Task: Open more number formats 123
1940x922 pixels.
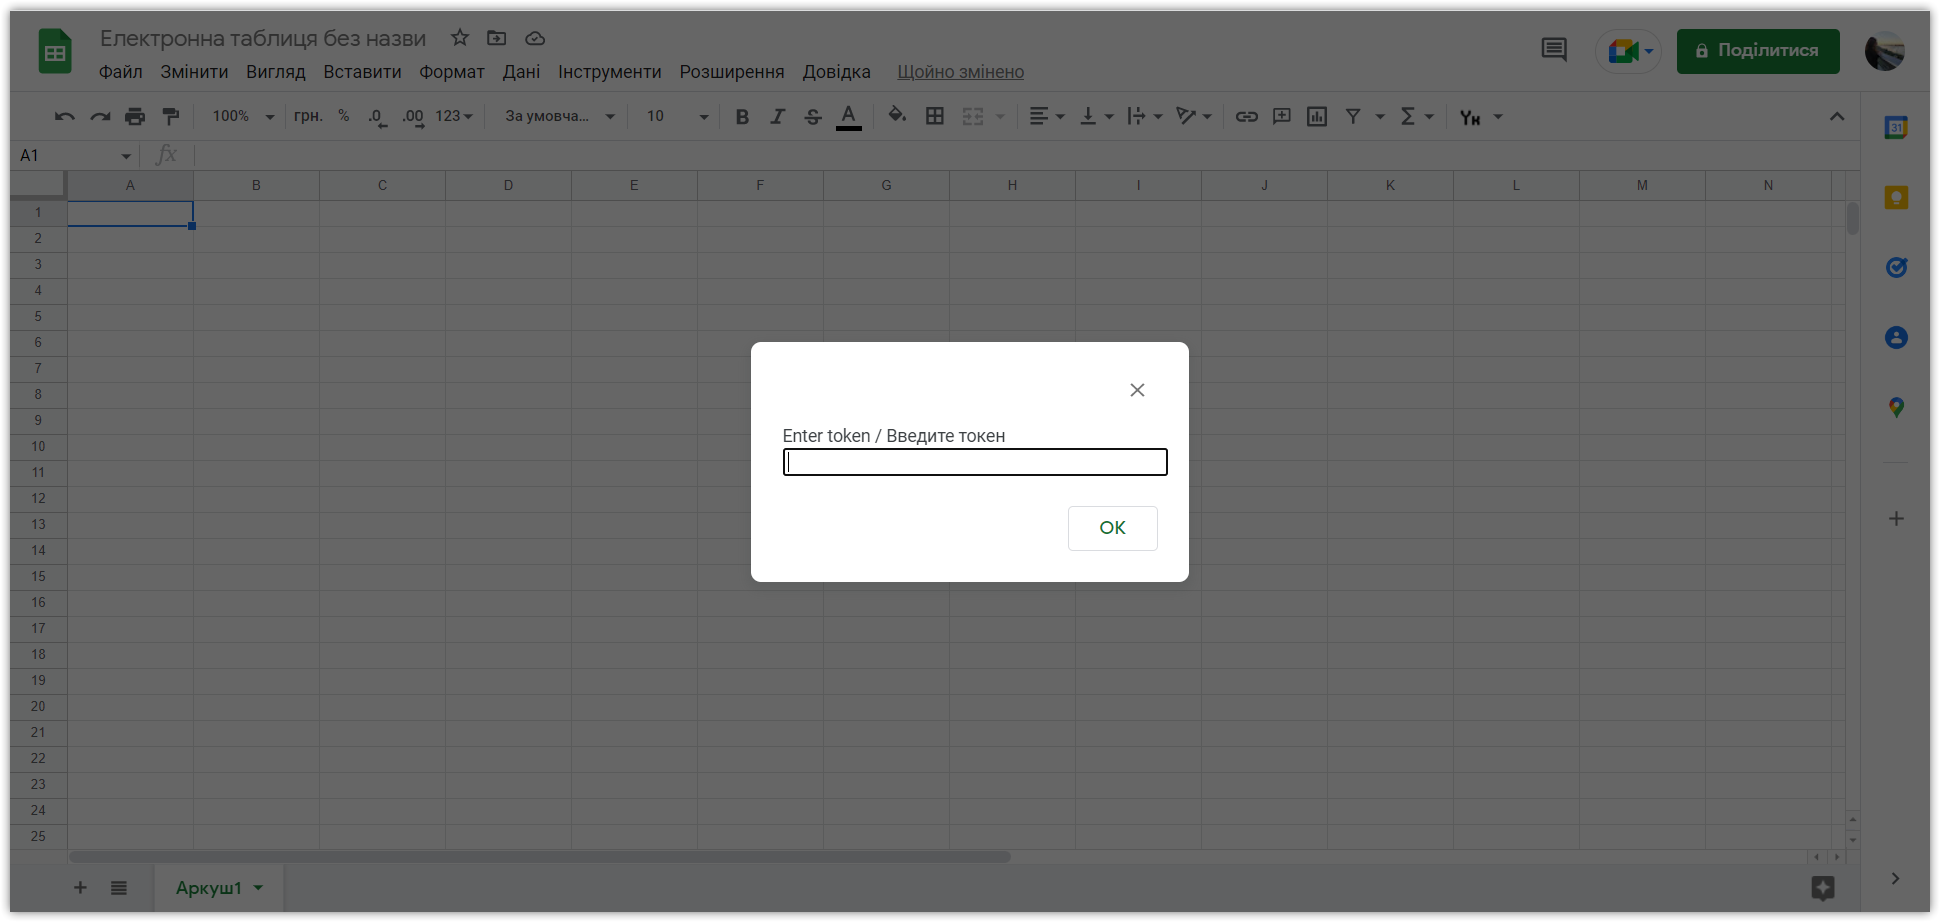Action: coord(454,116)
